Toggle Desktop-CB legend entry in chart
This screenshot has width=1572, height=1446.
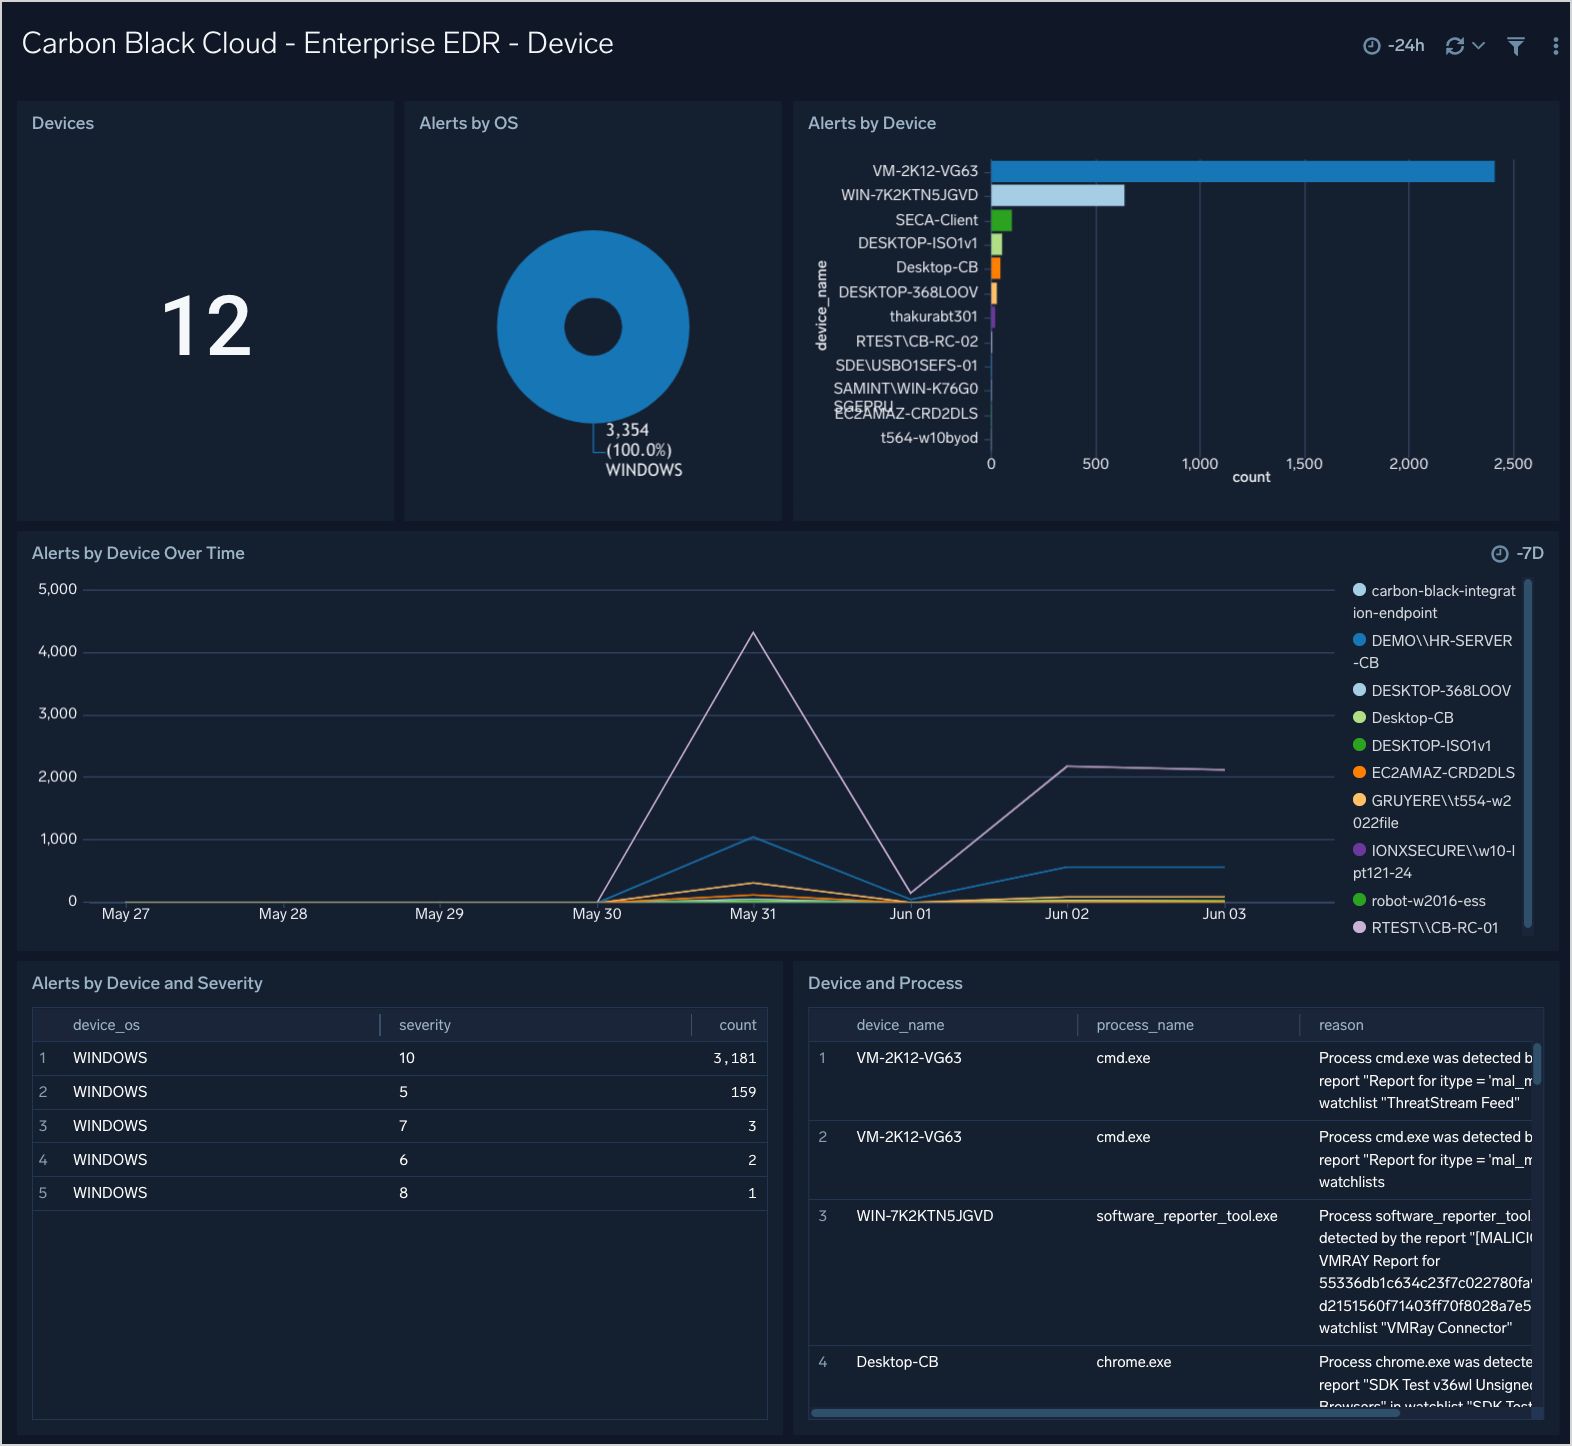[x=1411, y=718]
